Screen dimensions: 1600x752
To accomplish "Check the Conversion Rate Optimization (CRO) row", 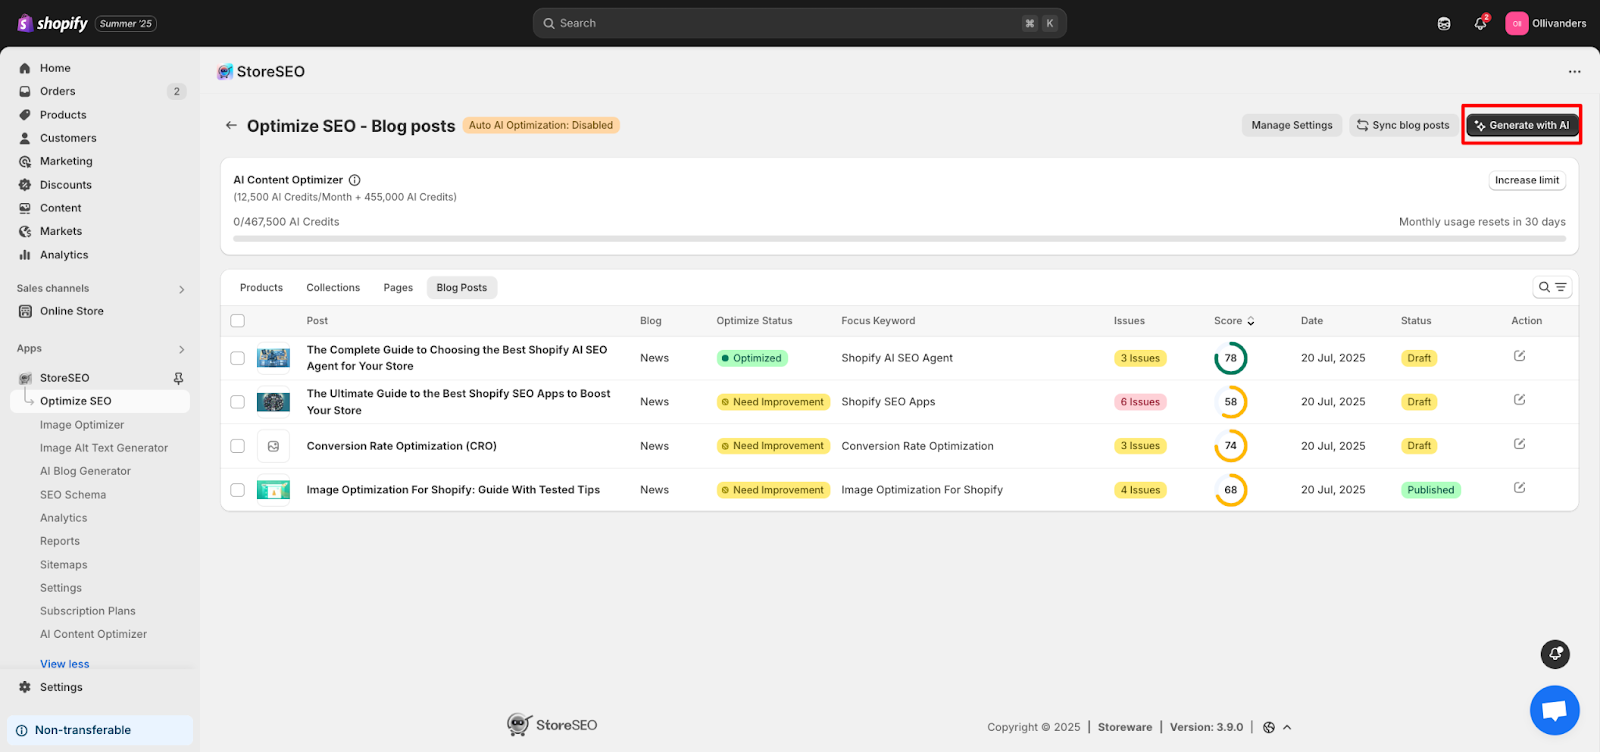I will click(237, 446).
